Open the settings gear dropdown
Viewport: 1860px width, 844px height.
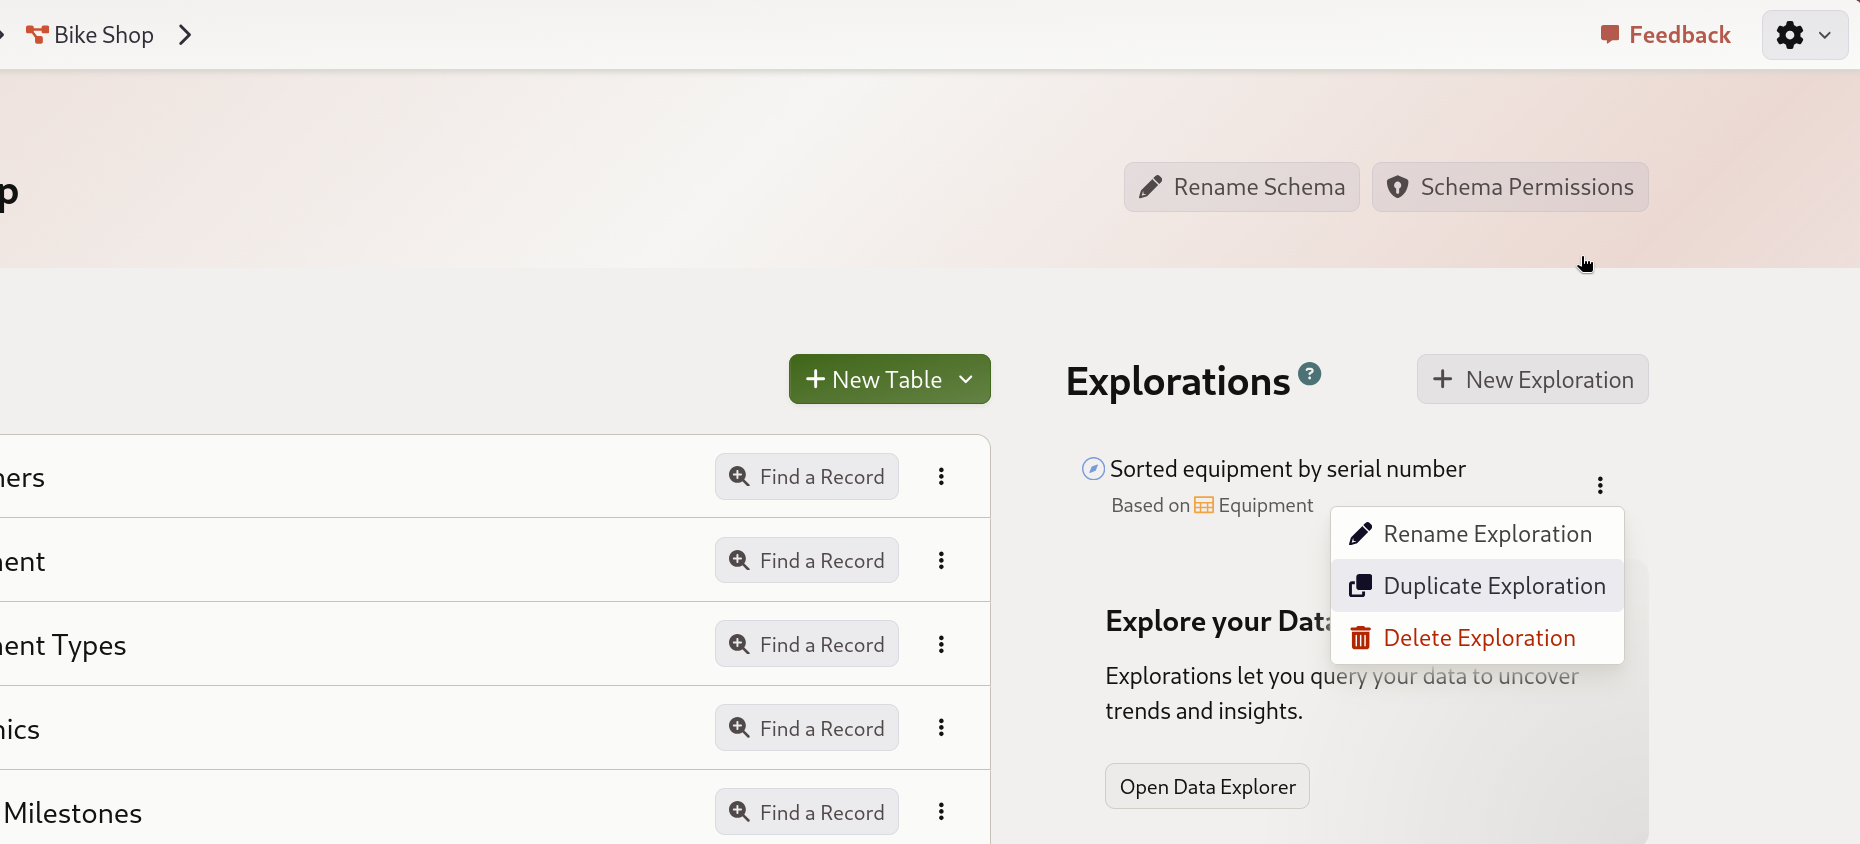(1804, 35)
